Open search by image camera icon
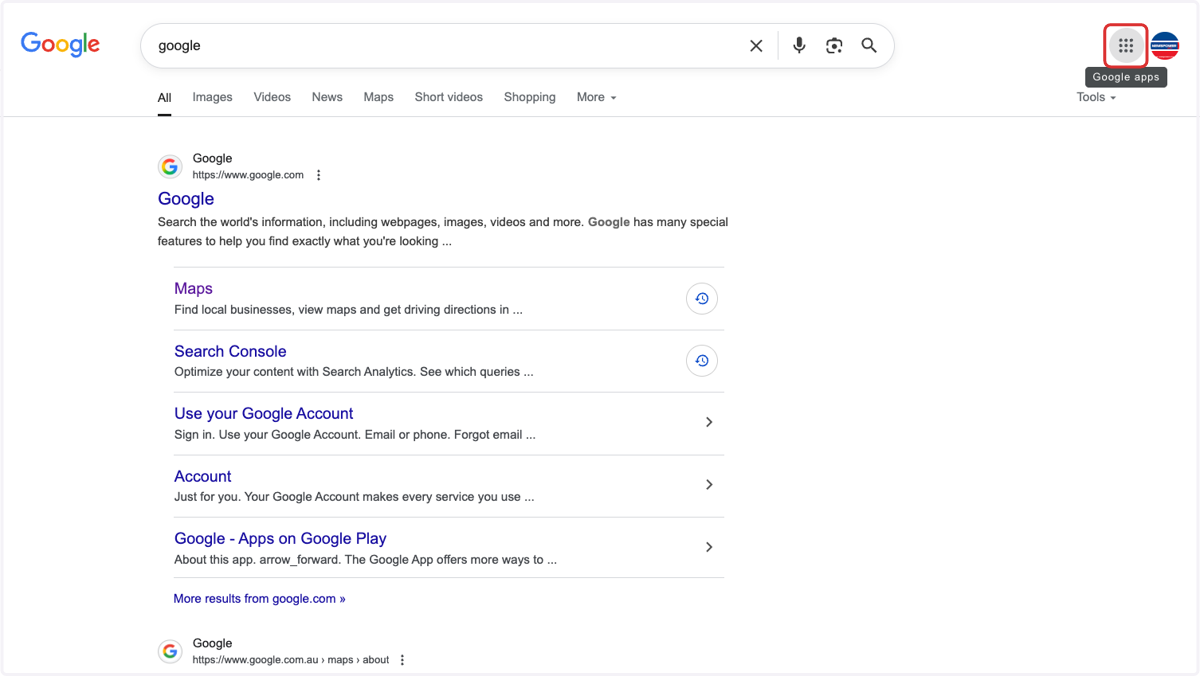 [x=834, y=45]
